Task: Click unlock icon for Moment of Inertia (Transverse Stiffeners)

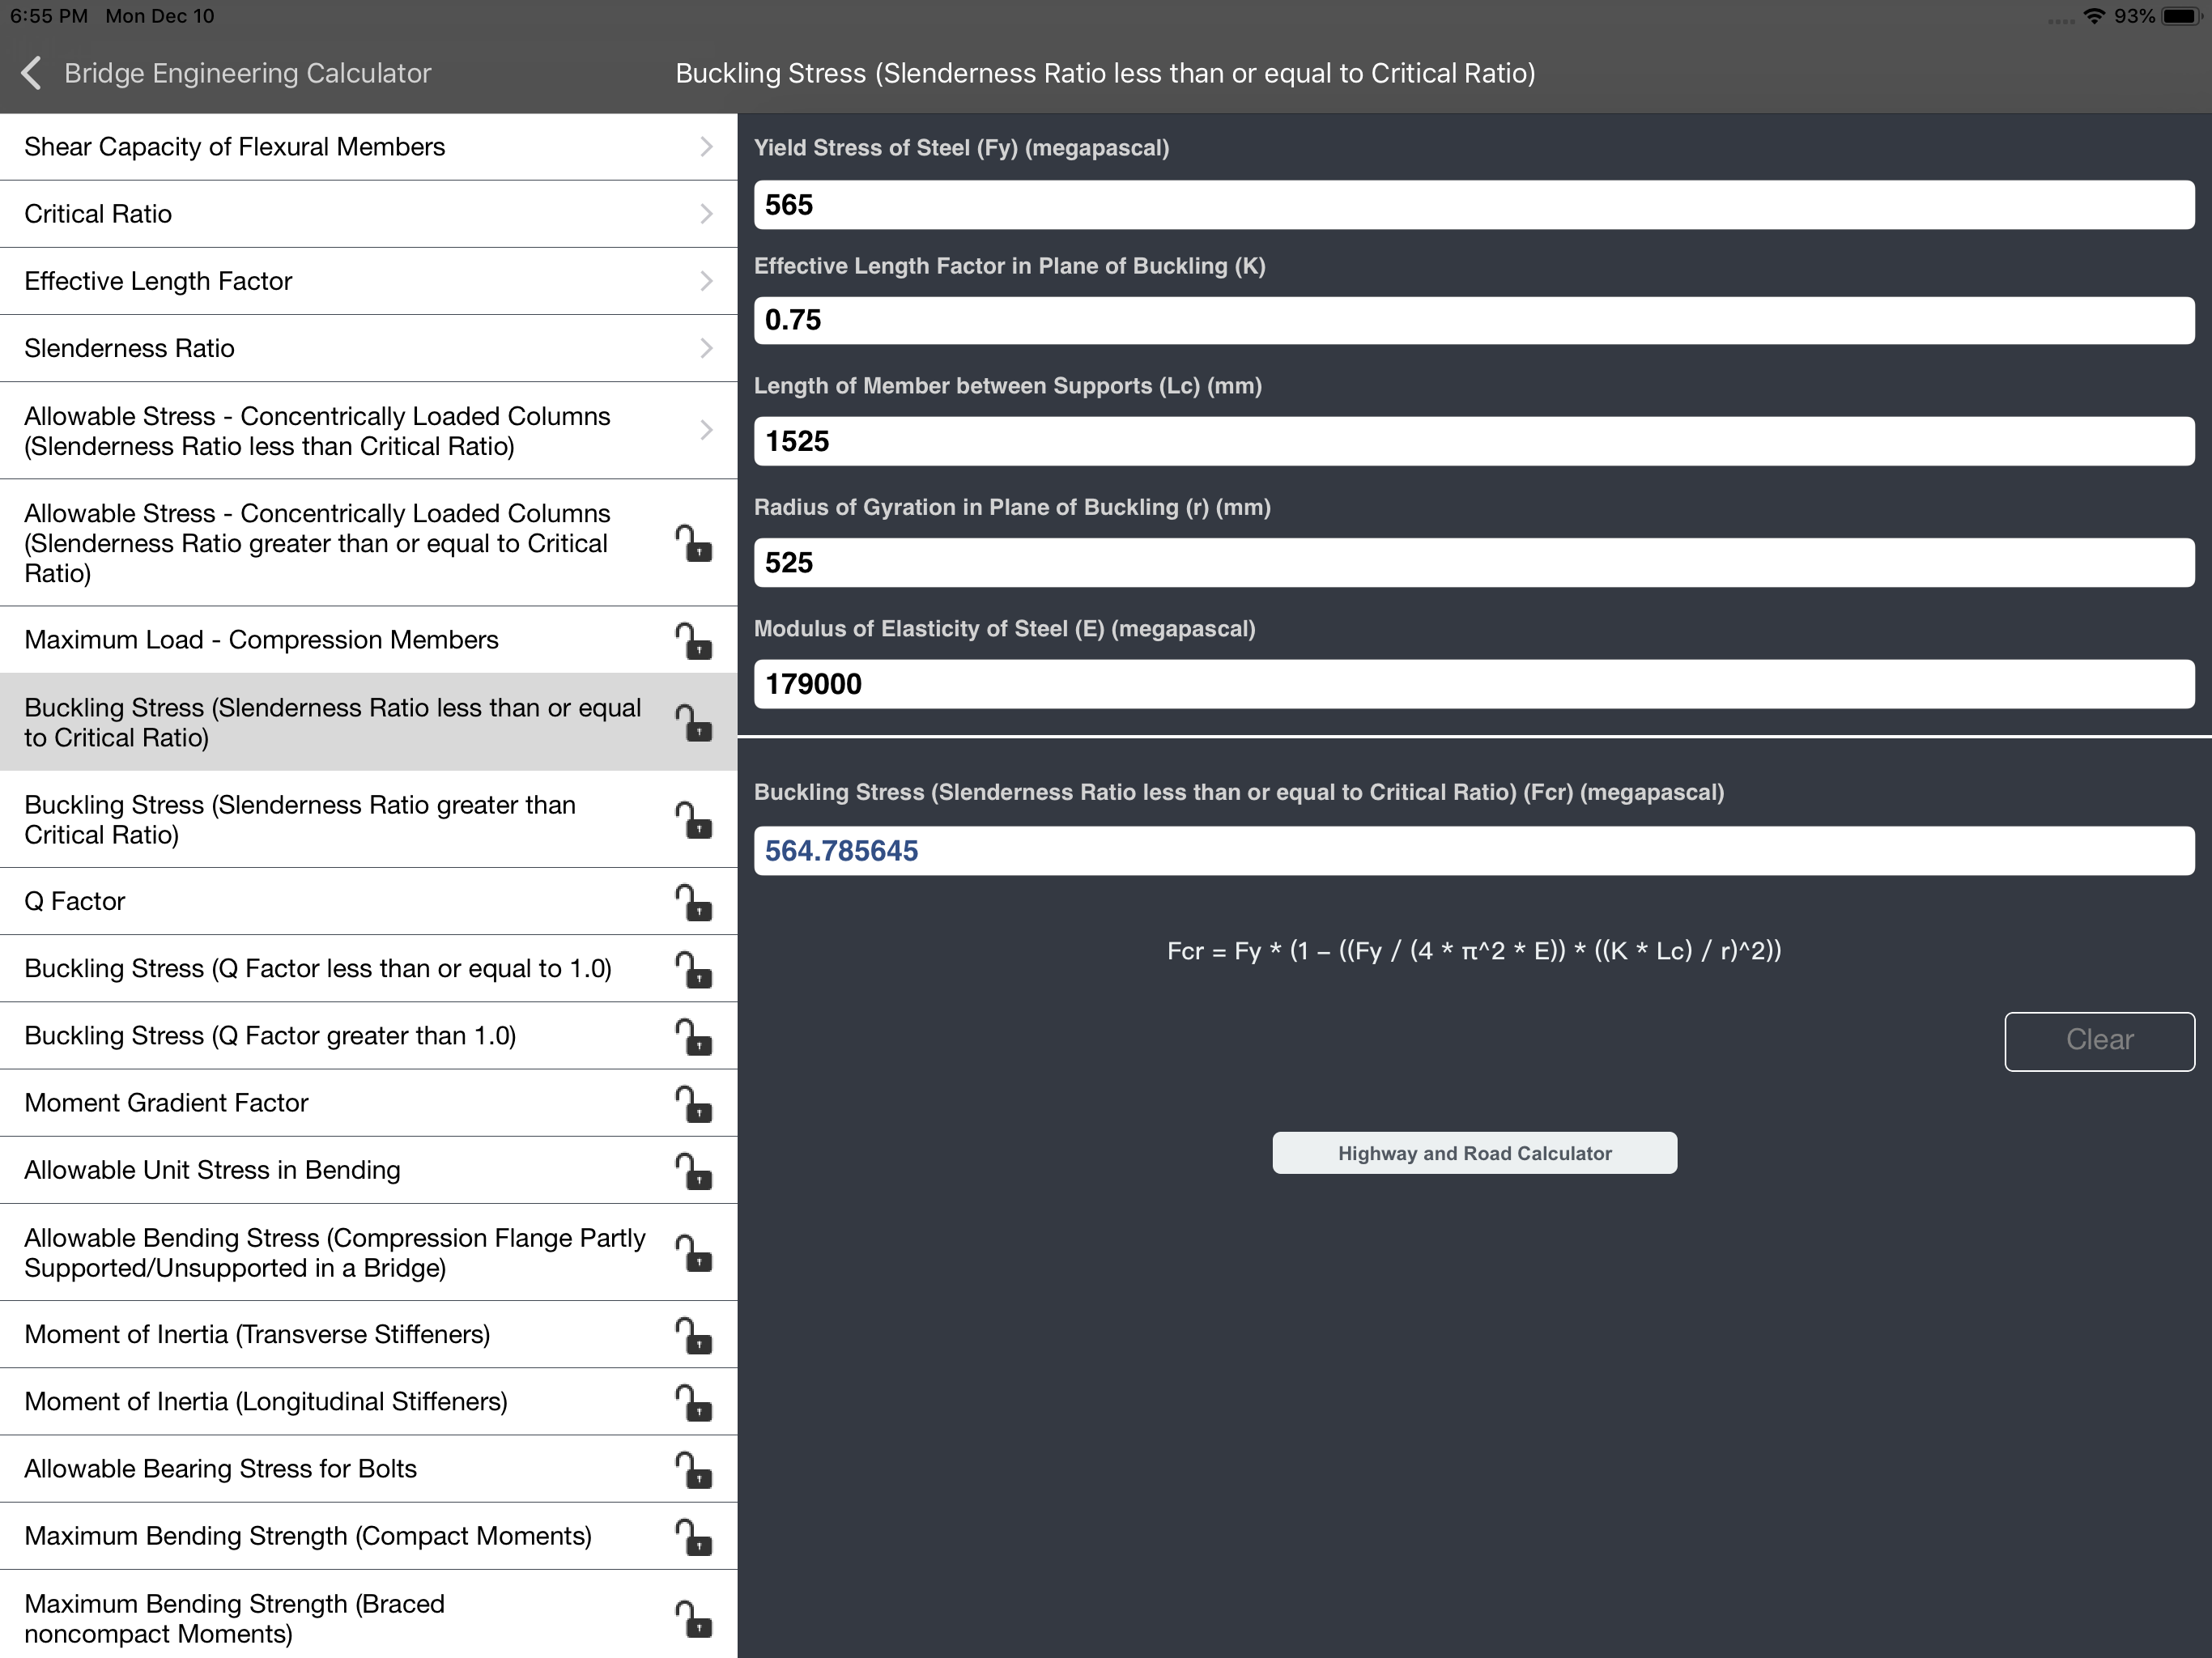Action: coord(693,1335)
